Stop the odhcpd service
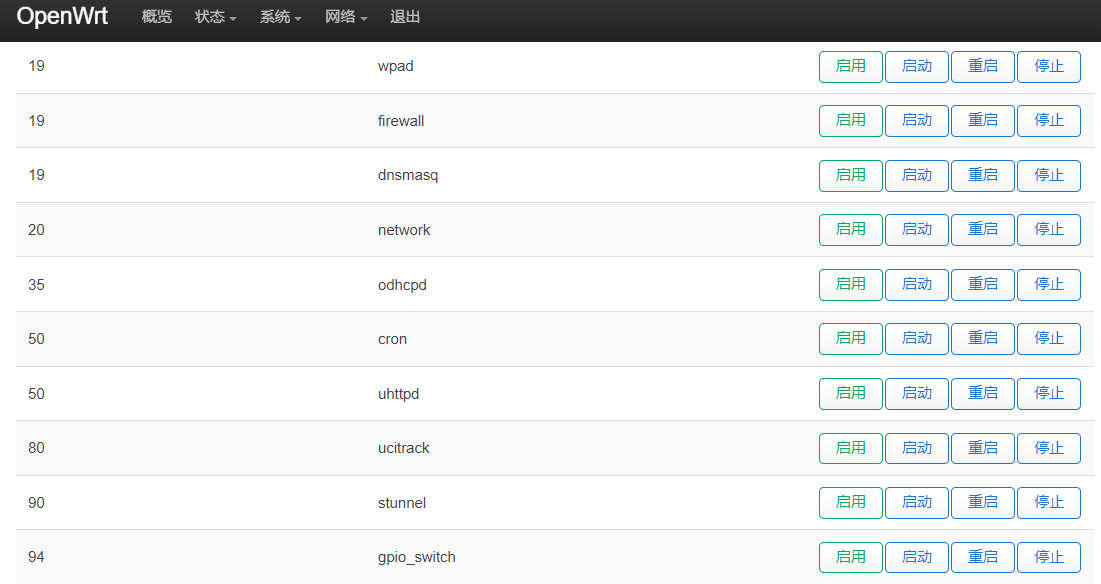The width and height of the screenshot is (1101, 584). click(1048, 284)
